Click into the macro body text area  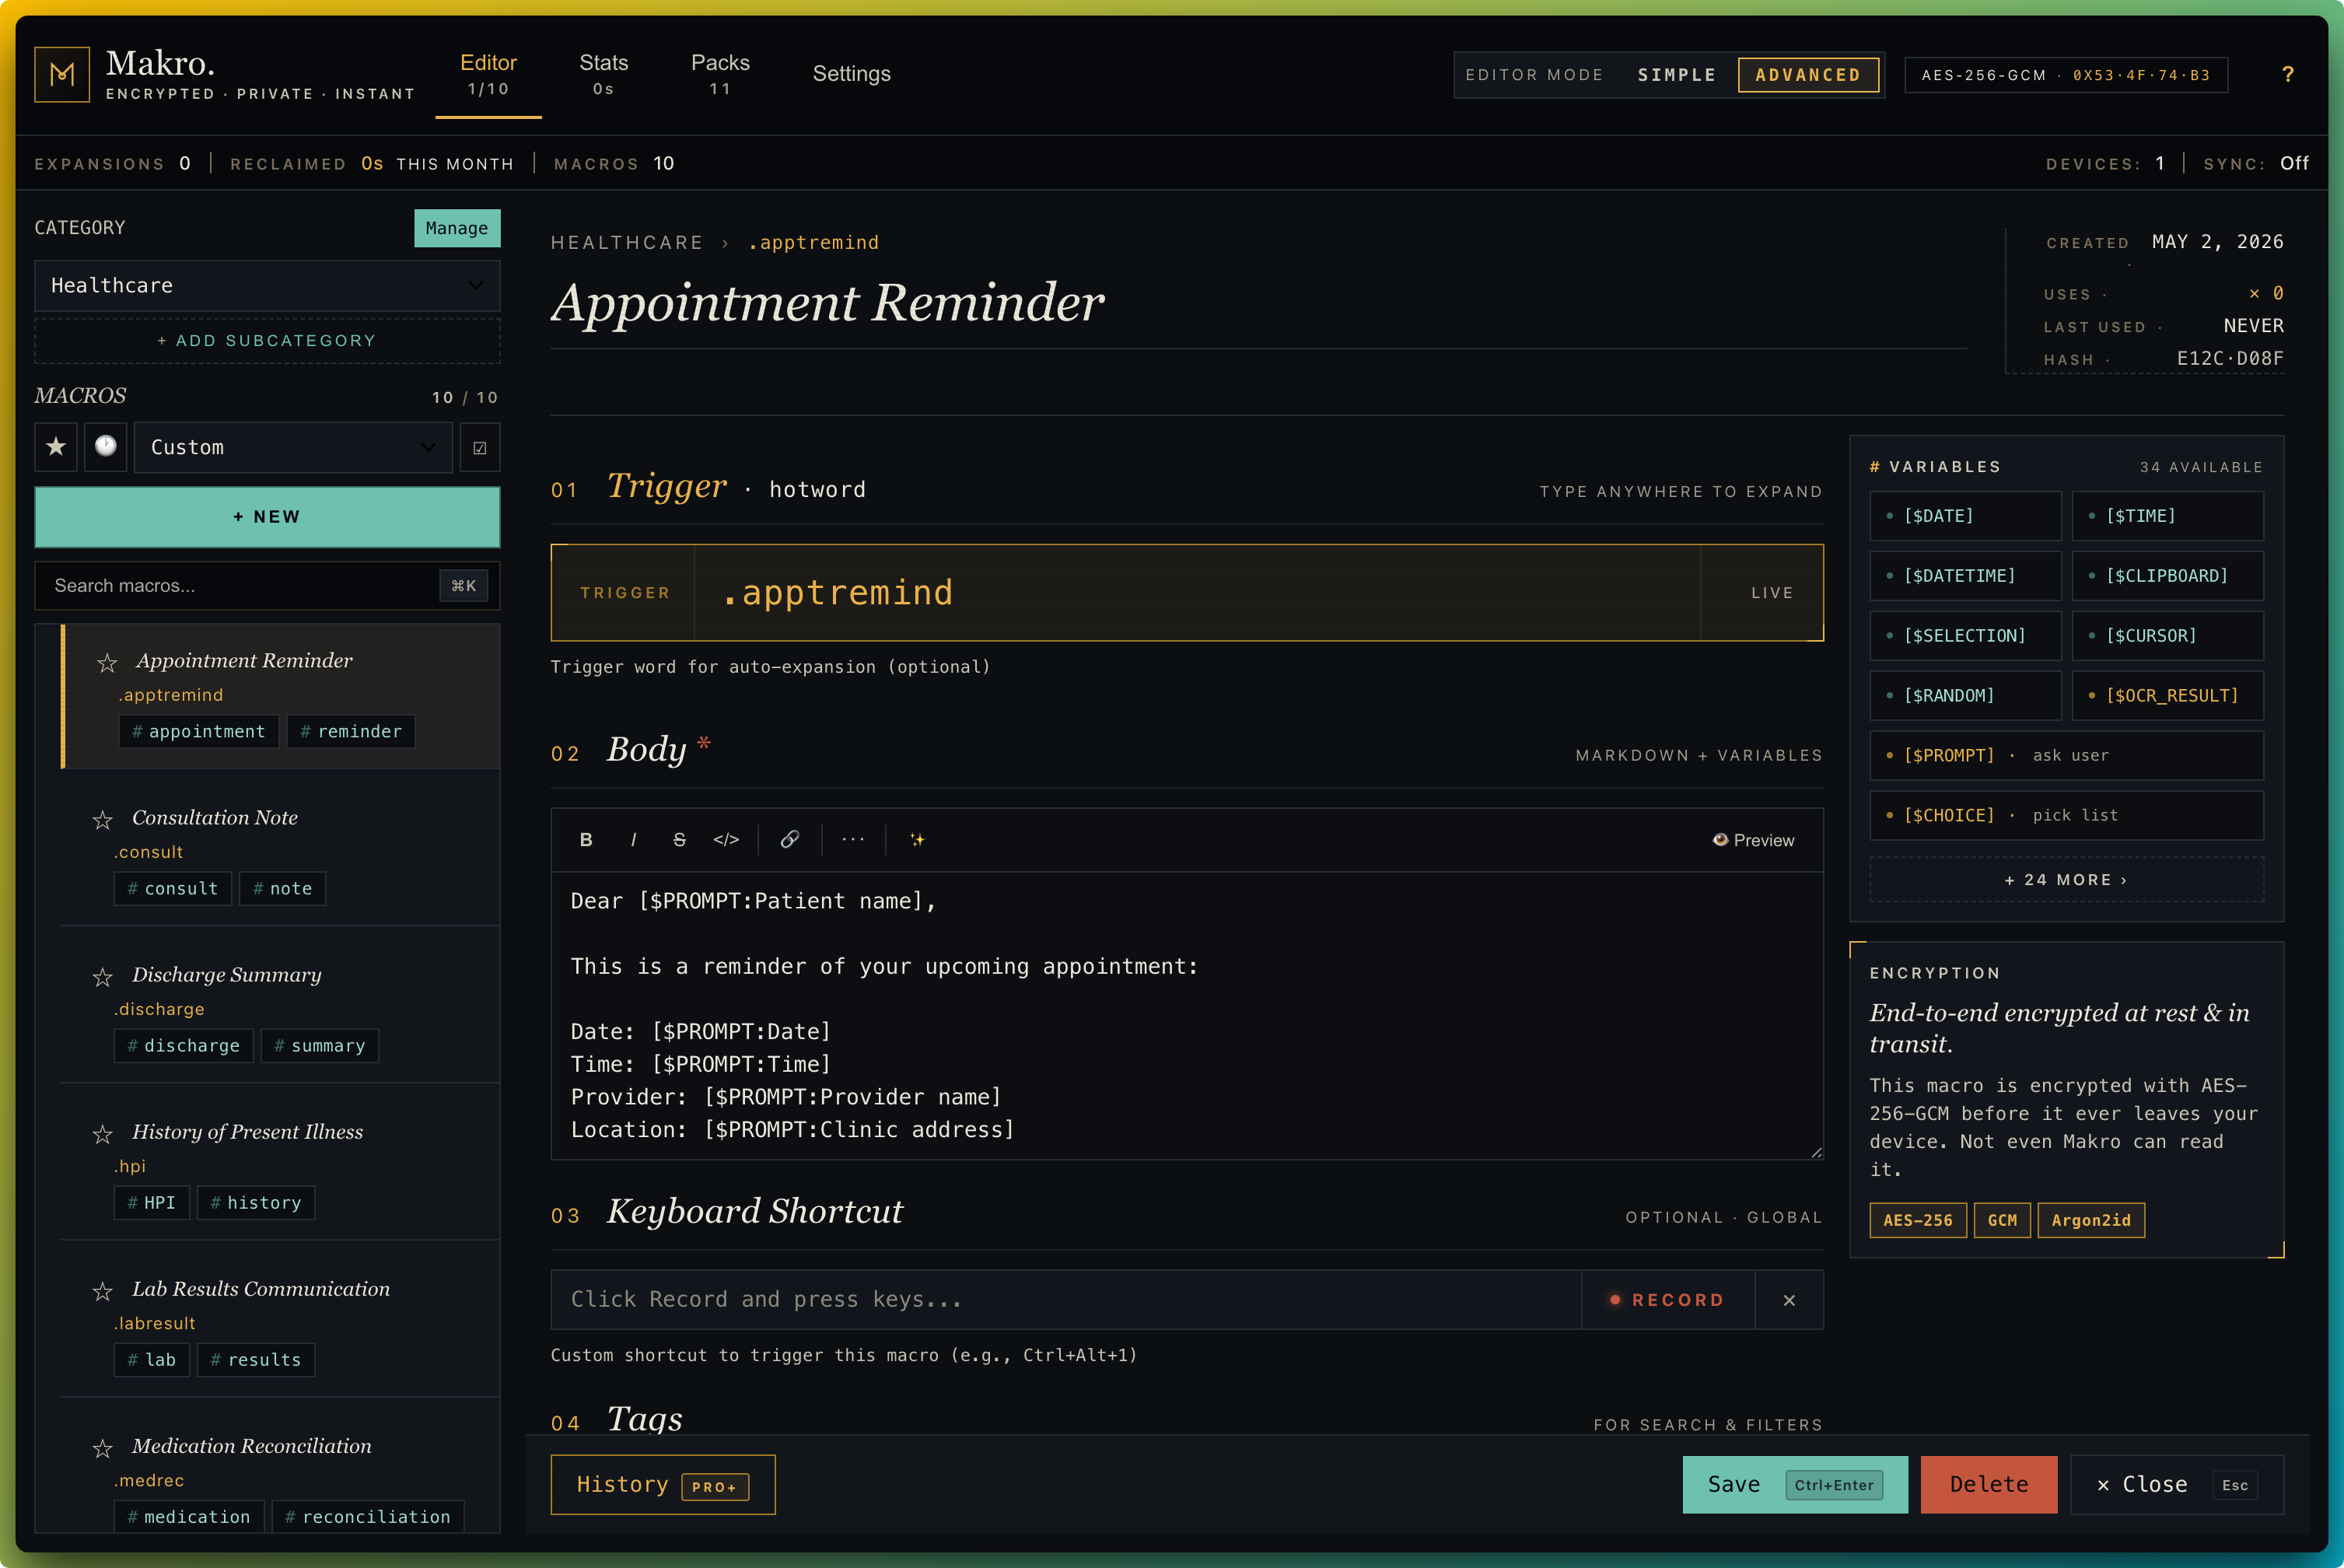[1187, 1016]
